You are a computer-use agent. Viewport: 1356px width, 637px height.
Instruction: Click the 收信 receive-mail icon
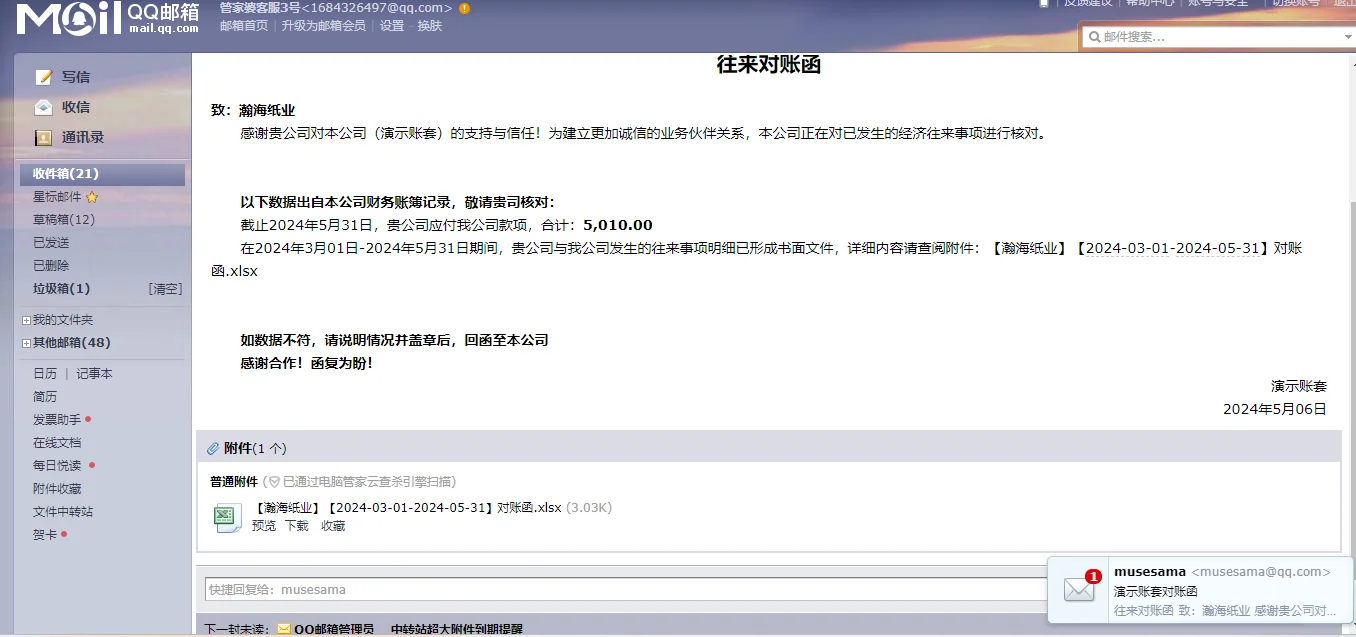pyautogui.click(x=42, y=107)
